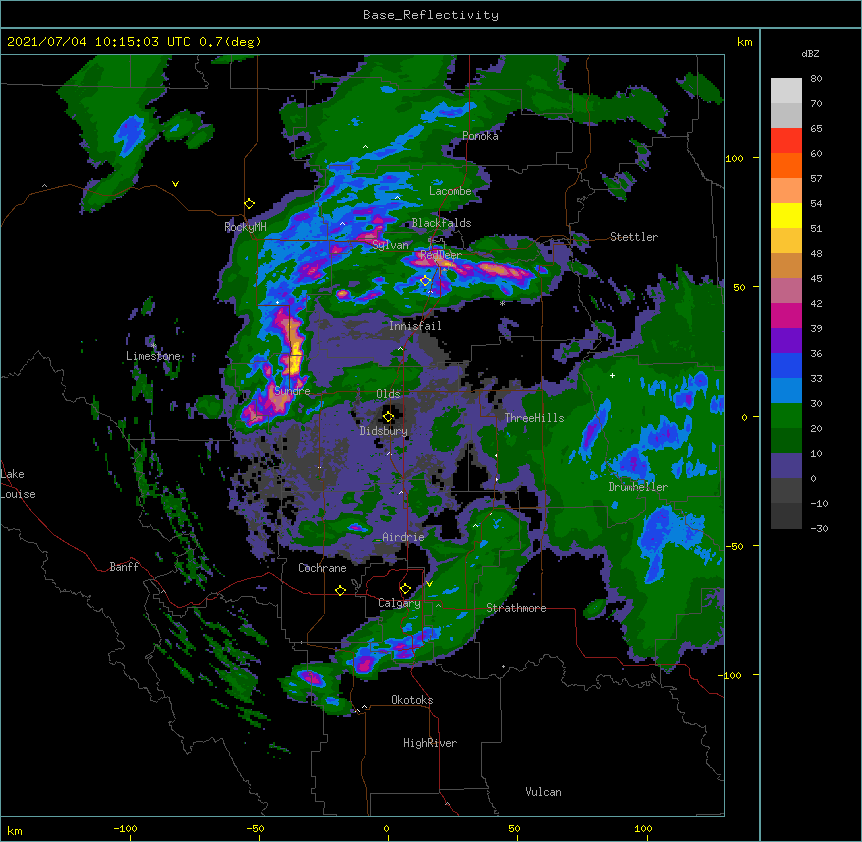Viewport: 862px width, 842px height.
Task: Click the Drumheller city label
Action: coord(638,487)
